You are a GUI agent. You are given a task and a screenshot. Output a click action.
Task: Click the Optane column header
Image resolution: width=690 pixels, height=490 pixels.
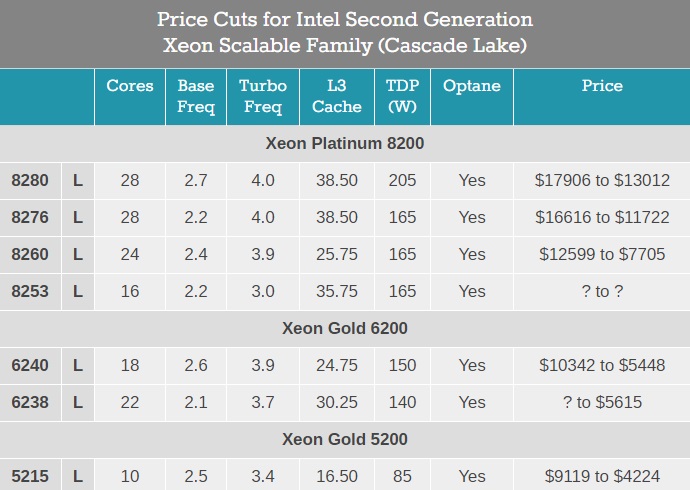472,86
